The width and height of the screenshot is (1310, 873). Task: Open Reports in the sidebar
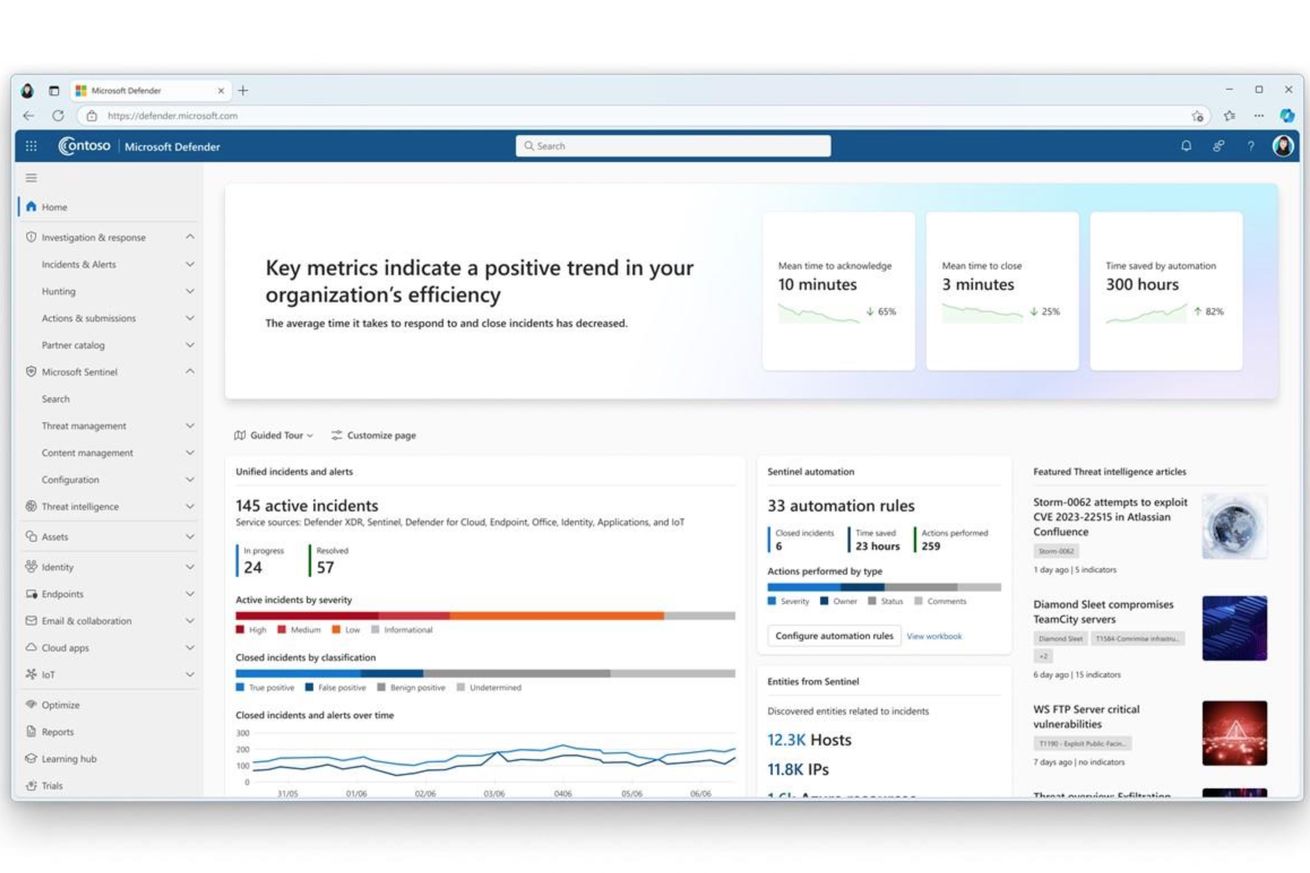(57, 732)
